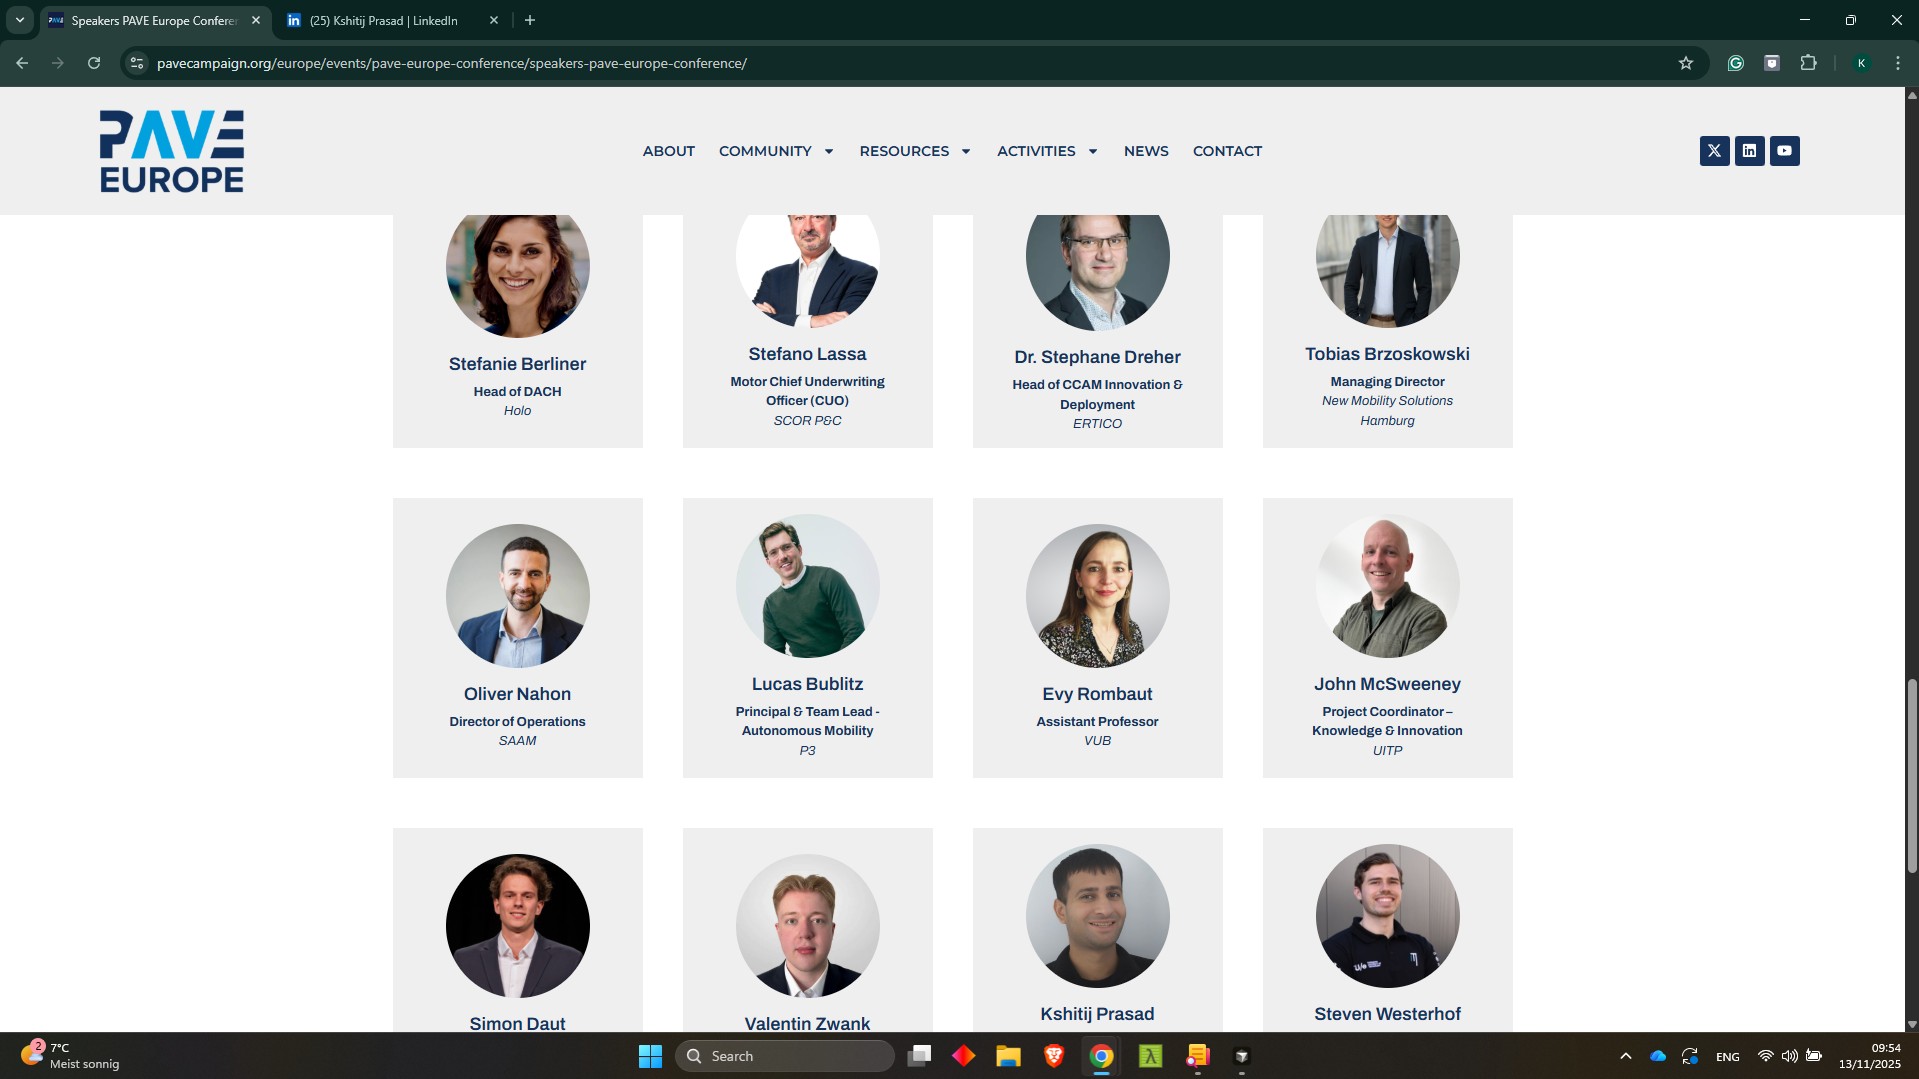Click the John McSweeney name
This screenshot has height=1079, width=1919.
click(1387, 684)
